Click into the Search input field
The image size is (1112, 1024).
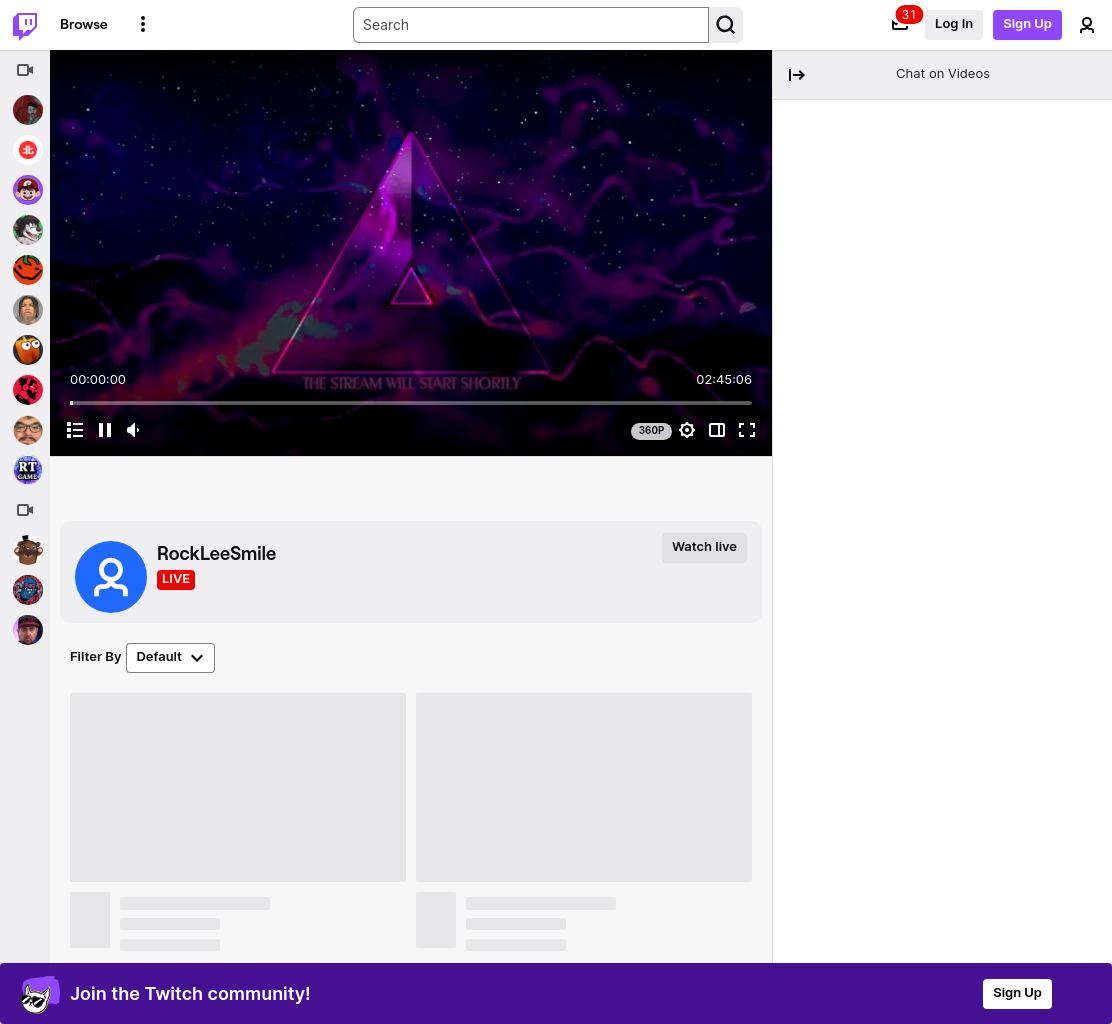(530, 25)
